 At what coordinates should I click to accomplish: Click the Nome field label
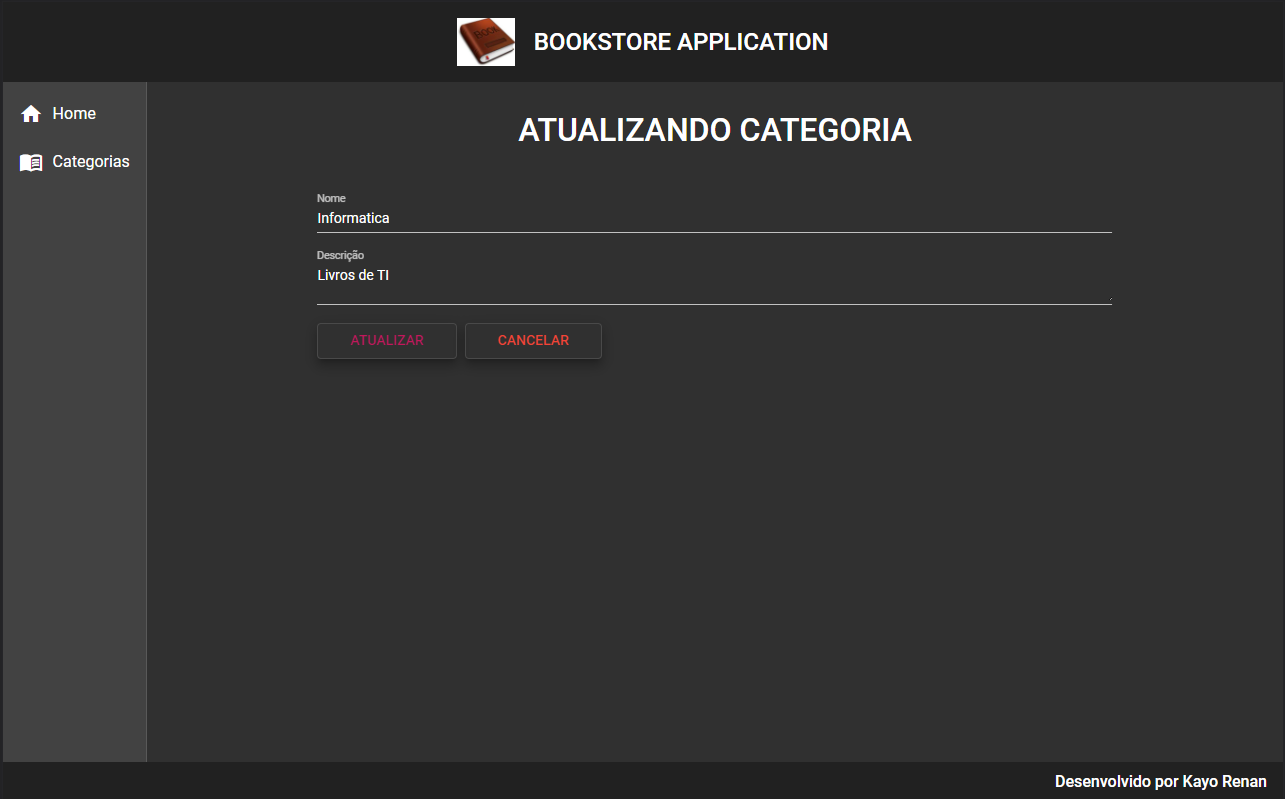331,198
